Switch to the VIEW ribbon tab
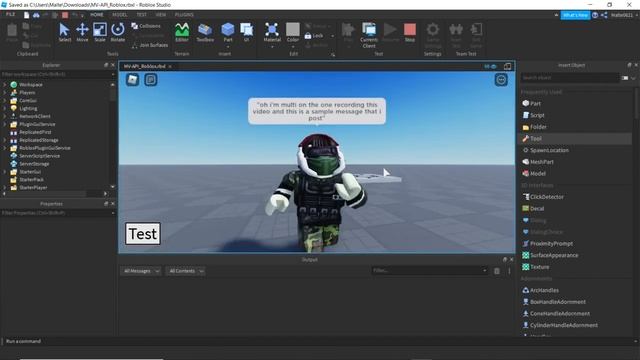640x360 pixels. [160, 15]
